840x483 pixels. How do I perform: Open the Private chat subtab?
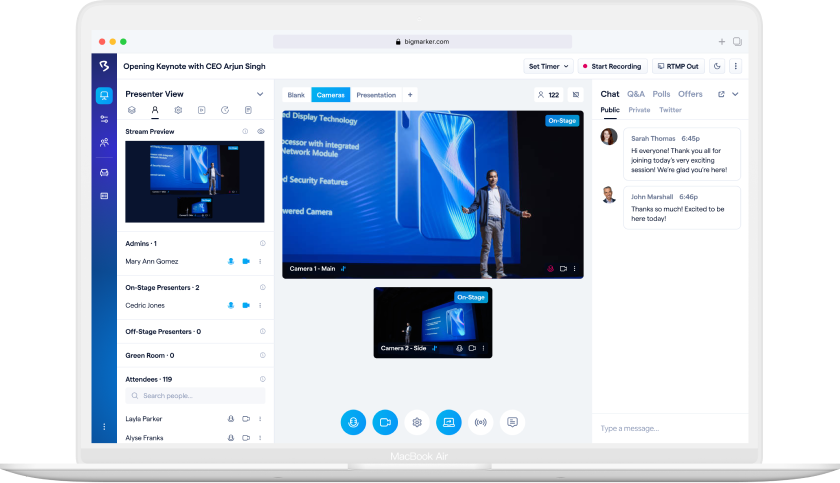[x=639, y=110]
